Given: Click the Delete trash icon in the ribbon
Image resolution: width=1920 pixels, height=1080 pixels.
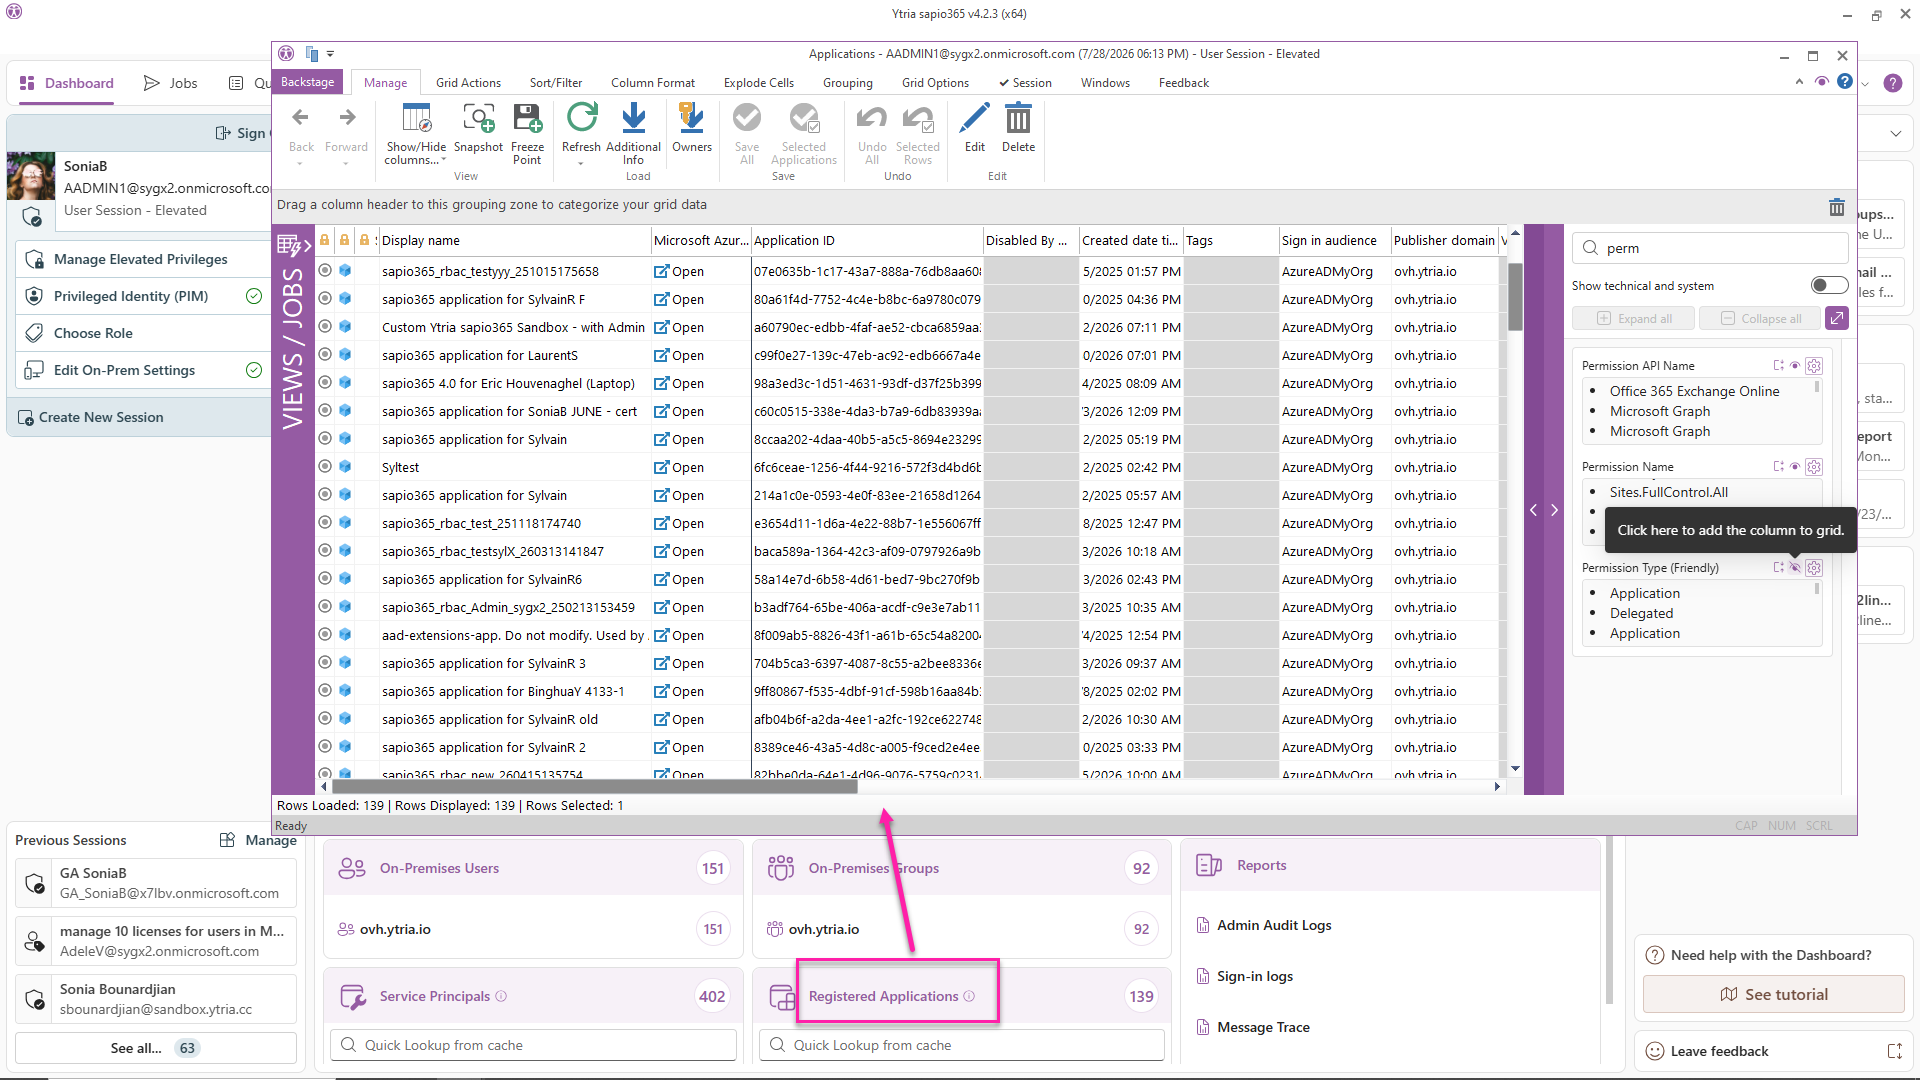Looking at the screenshot, I should (1018, 119).
